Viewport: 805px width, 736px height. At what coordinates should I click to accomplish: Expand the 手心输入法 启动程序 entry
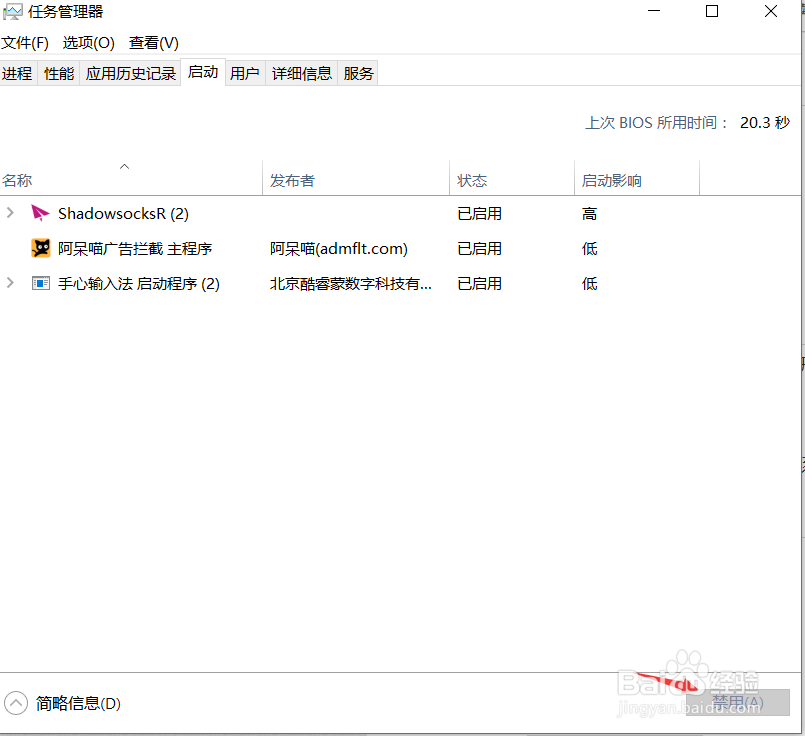(9, 283)
